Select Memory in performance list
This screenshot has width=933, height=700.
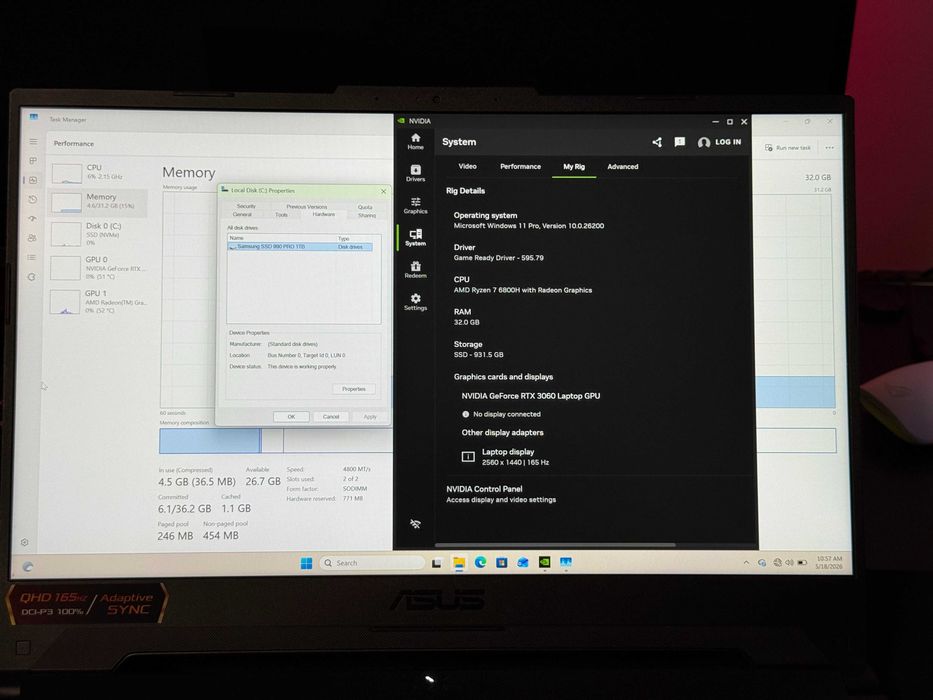[x=98, y=202]
